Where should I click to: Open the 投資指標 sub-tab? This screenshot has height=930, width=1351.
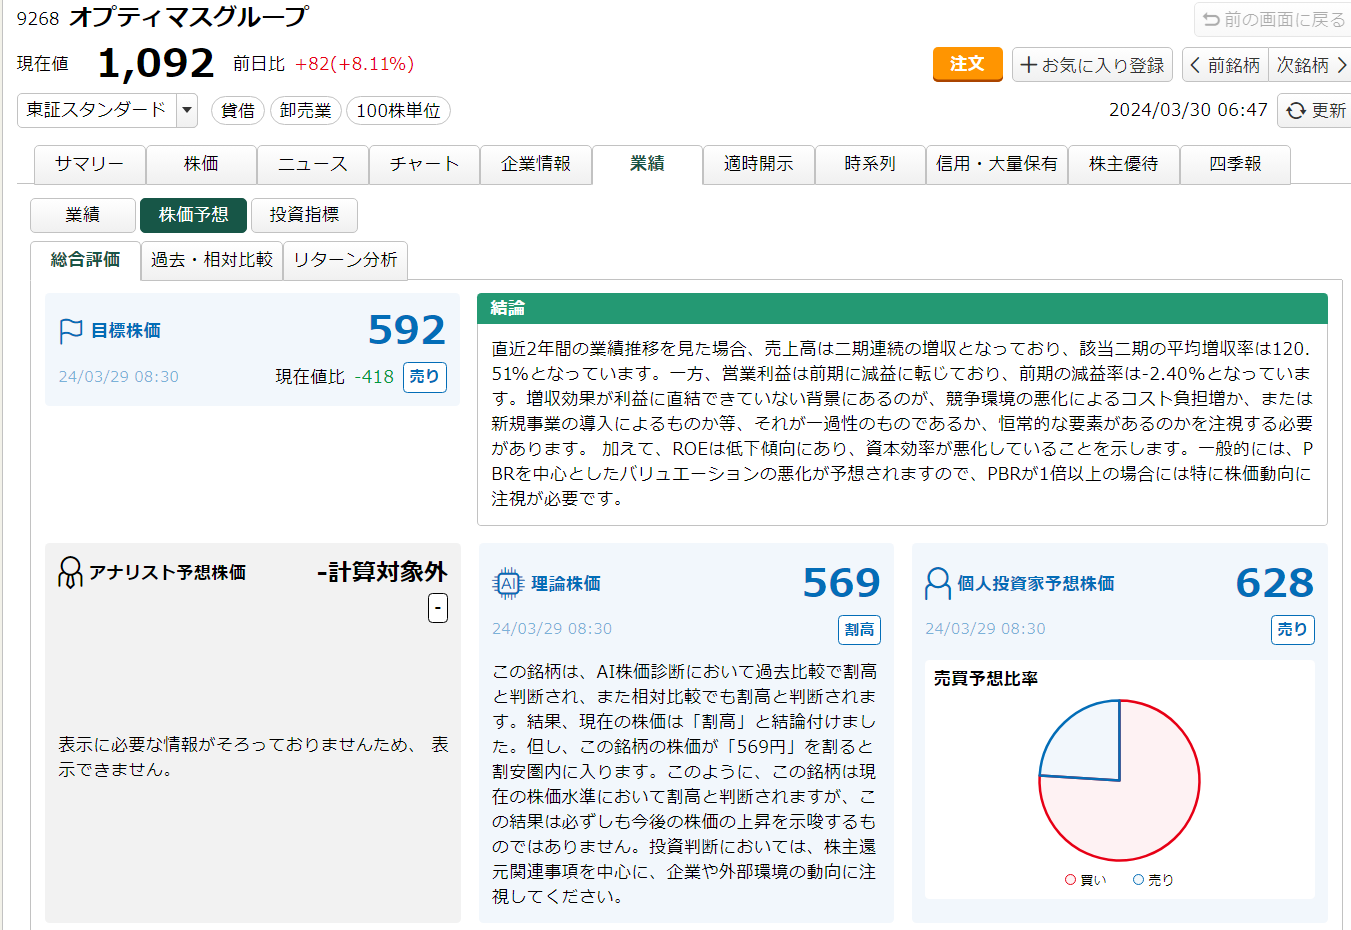[304, 215]
